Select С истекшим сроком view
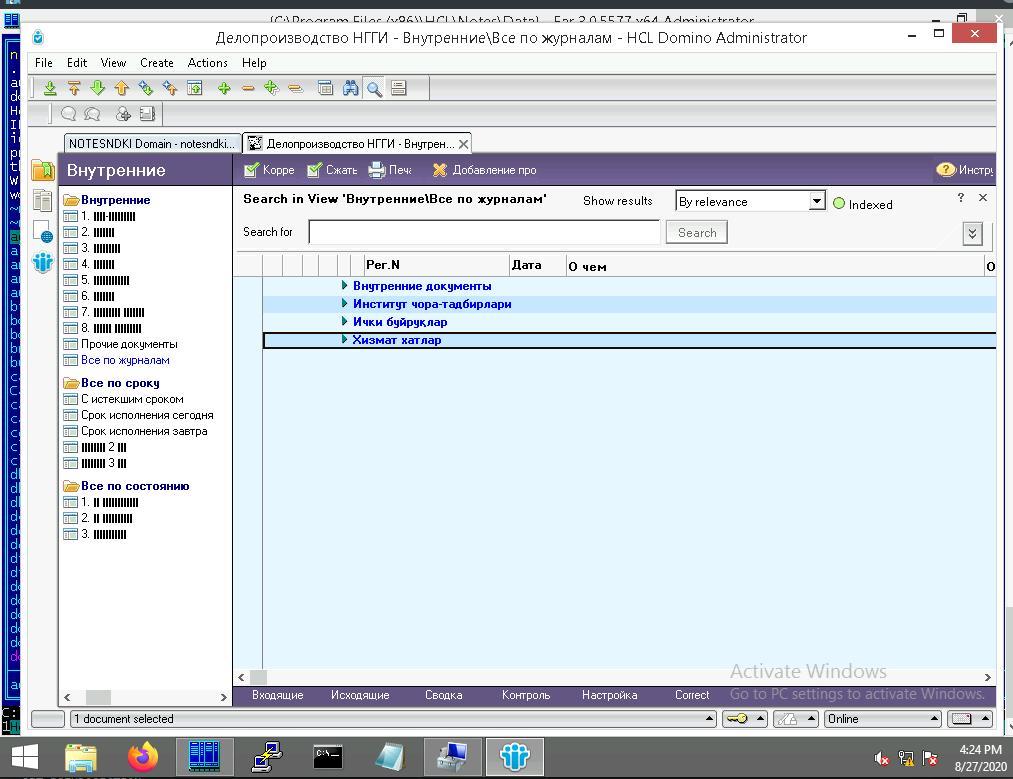 coord(132,399)
